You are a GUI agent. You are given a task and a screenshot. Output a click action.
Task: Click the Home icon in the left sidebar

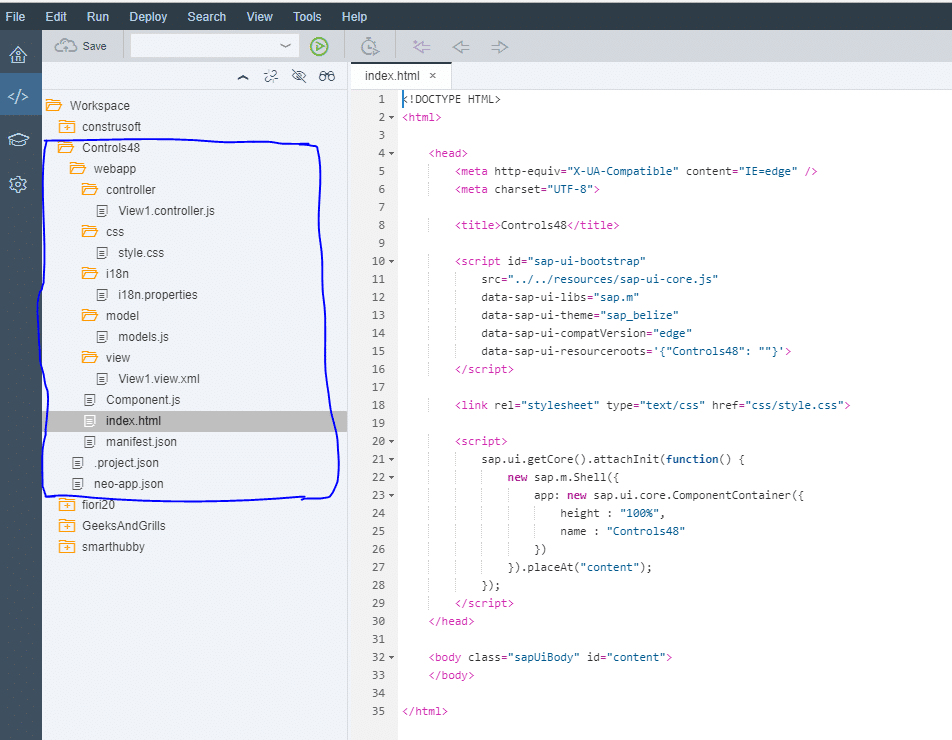click(18, 54)
